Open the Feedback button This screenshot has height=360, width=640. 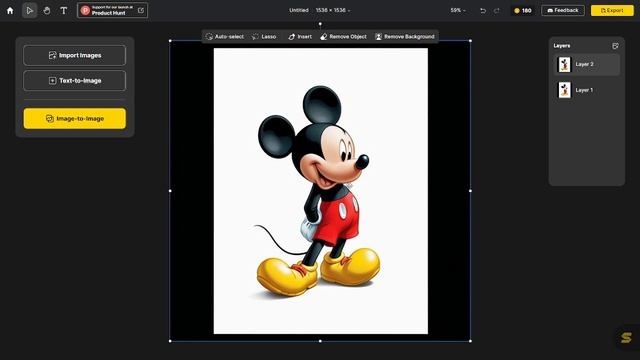(x=563, y=10)
